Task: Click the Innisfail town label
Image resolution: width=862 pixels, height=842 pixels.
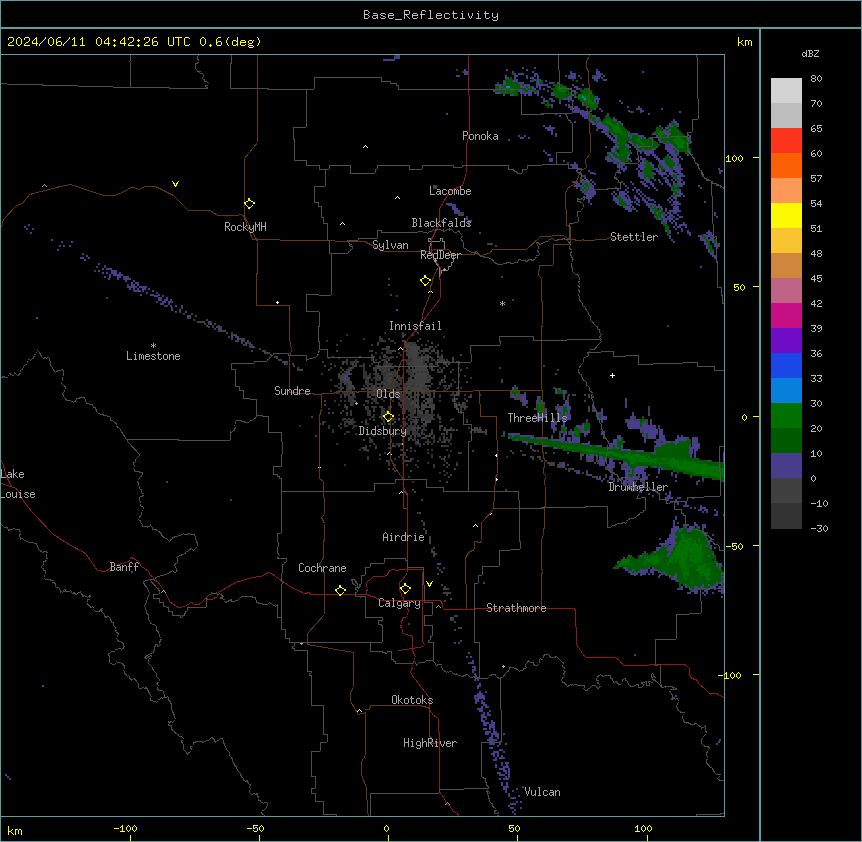Action: tap(415, 326)
